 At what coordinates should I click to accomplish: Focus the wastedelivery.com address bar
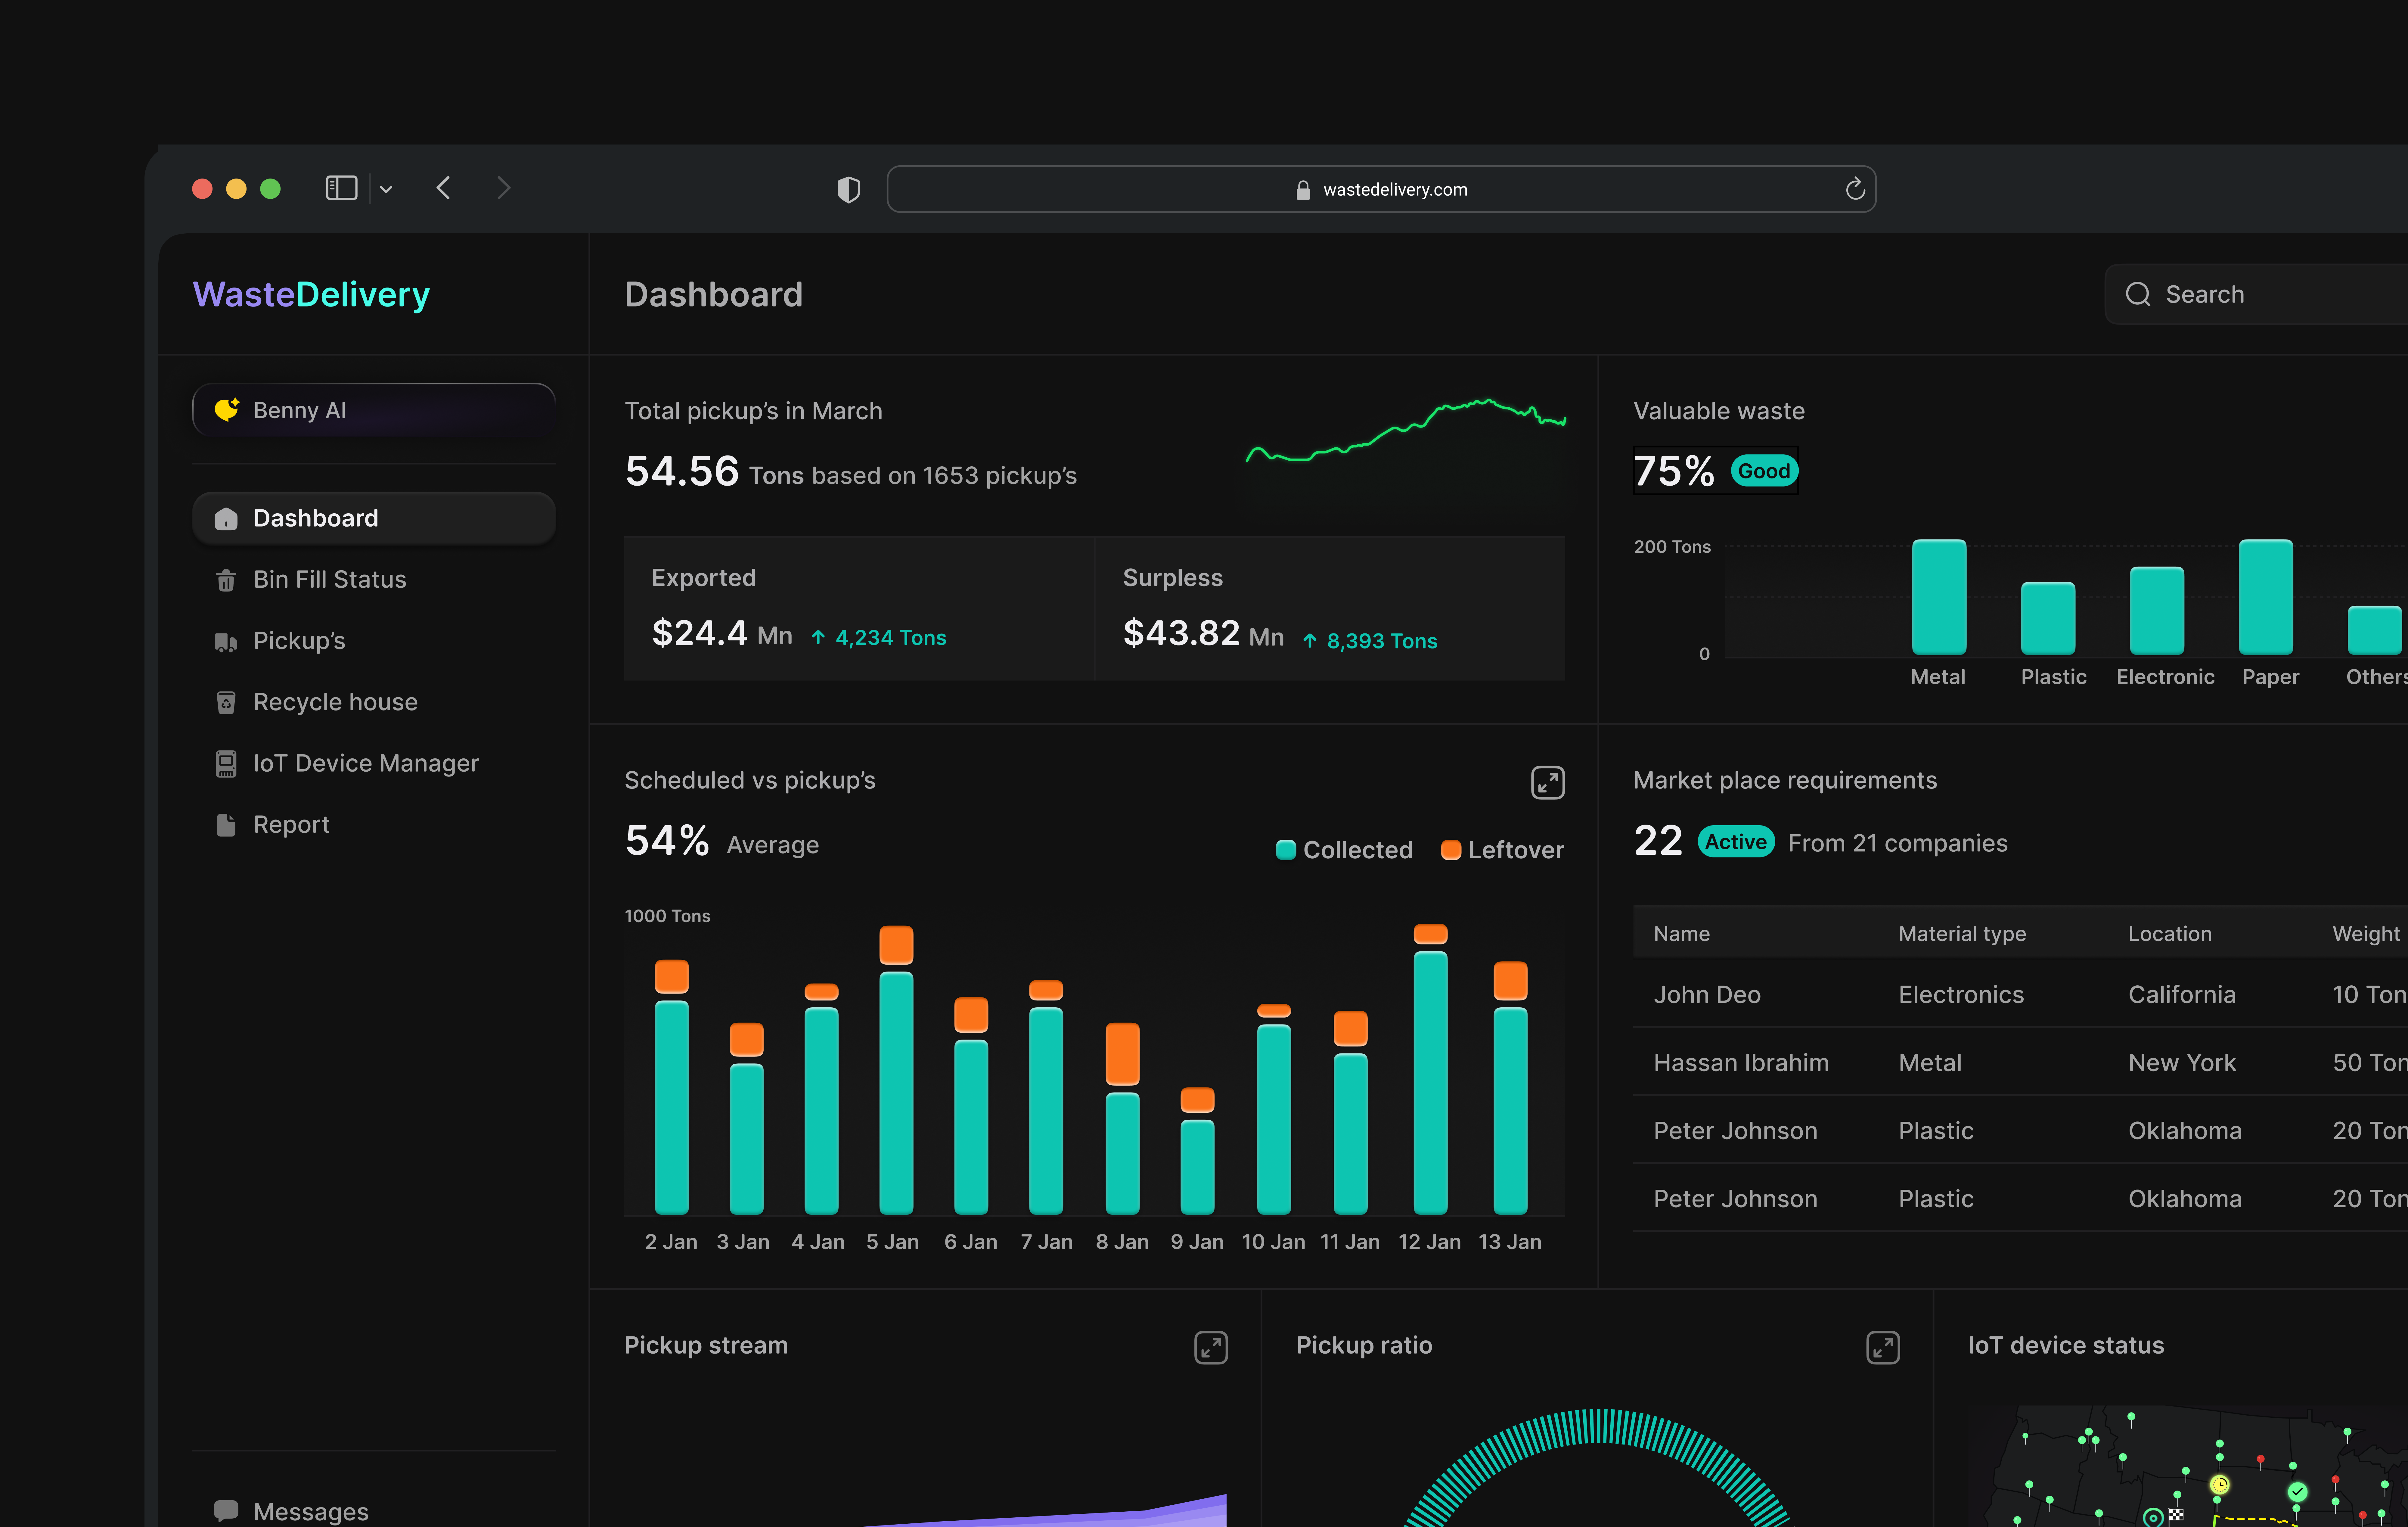(1381, 189)
